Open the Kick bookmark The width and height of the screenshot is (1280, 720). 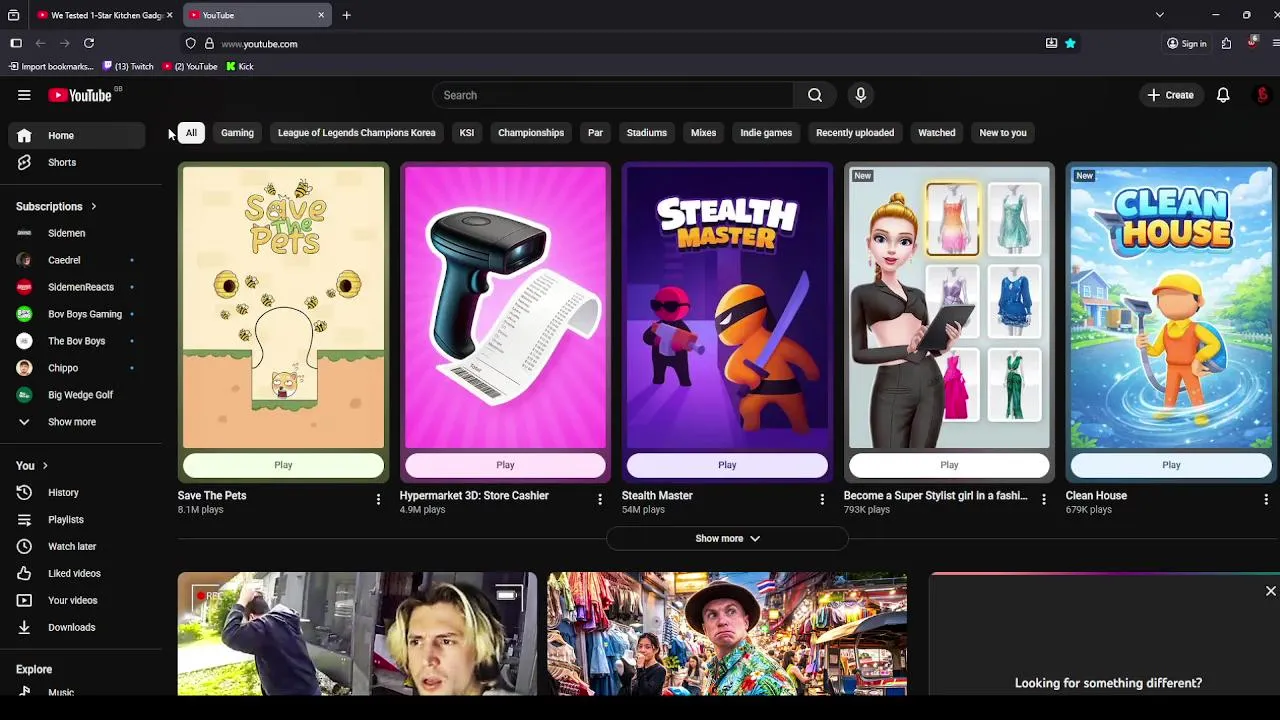point(240,66)
